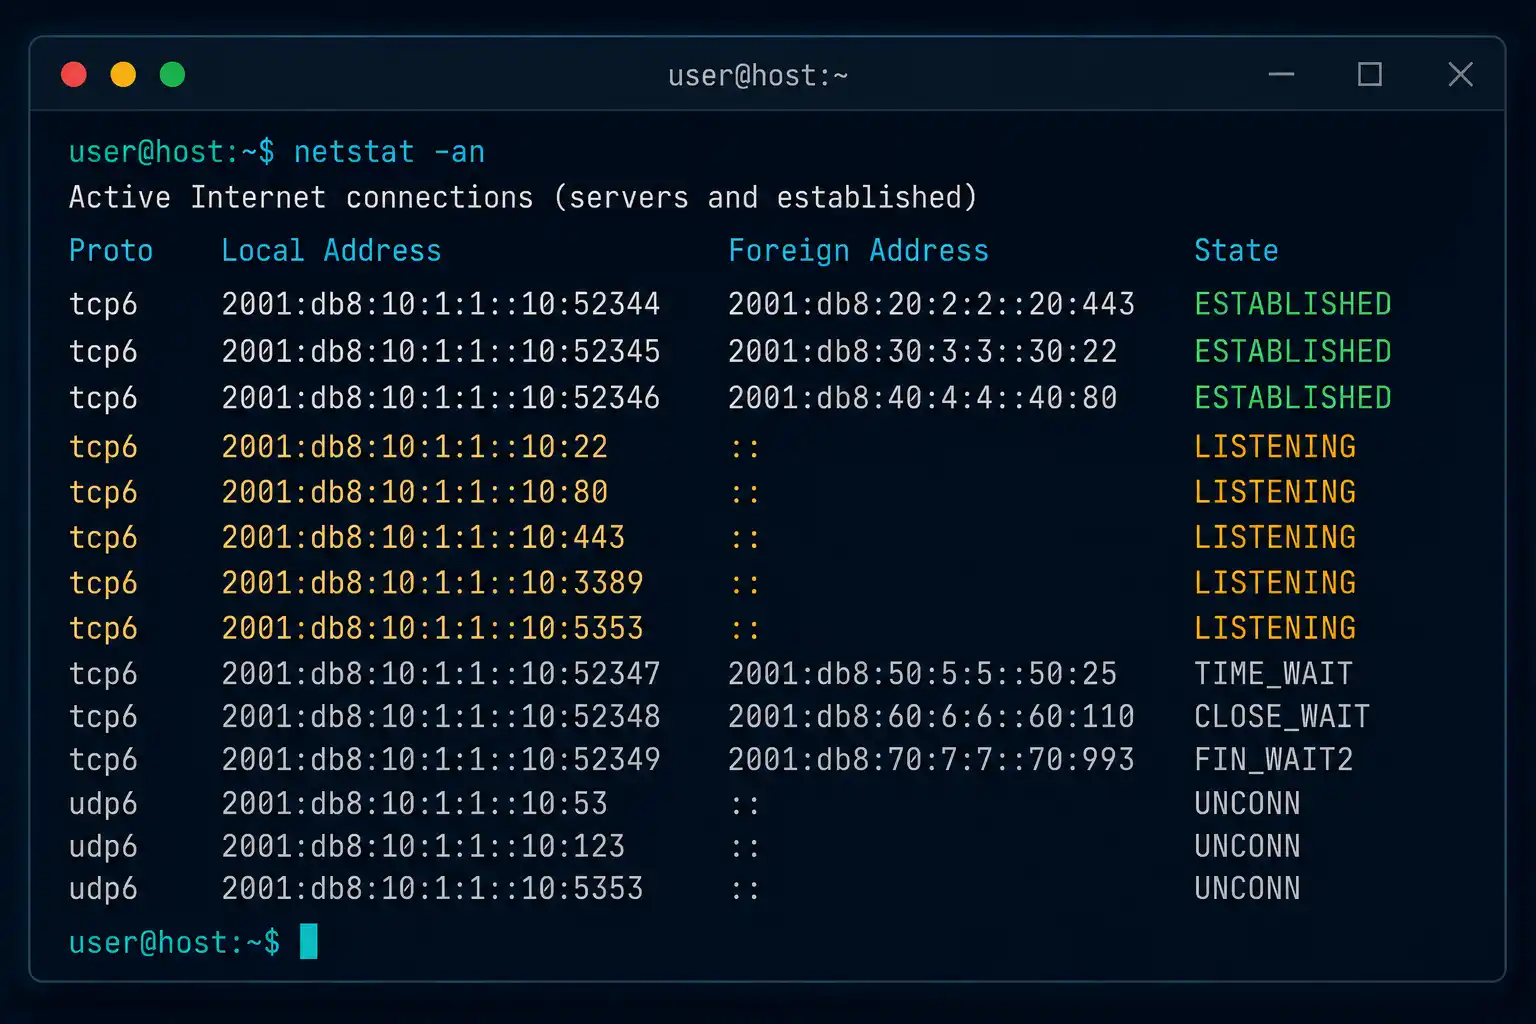
Task: Click the last user@host:~$ prompt
Action: click(175, 943)
